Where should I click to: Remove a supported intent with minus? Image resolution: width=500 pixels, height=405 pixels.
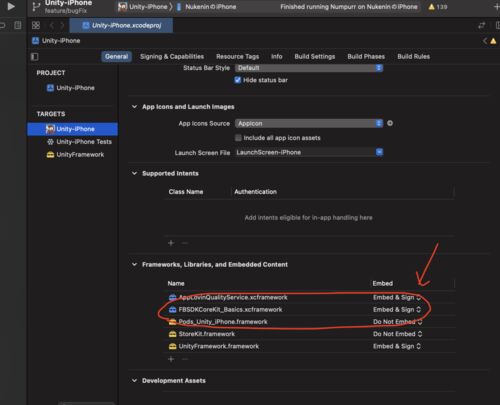[184, 243]
